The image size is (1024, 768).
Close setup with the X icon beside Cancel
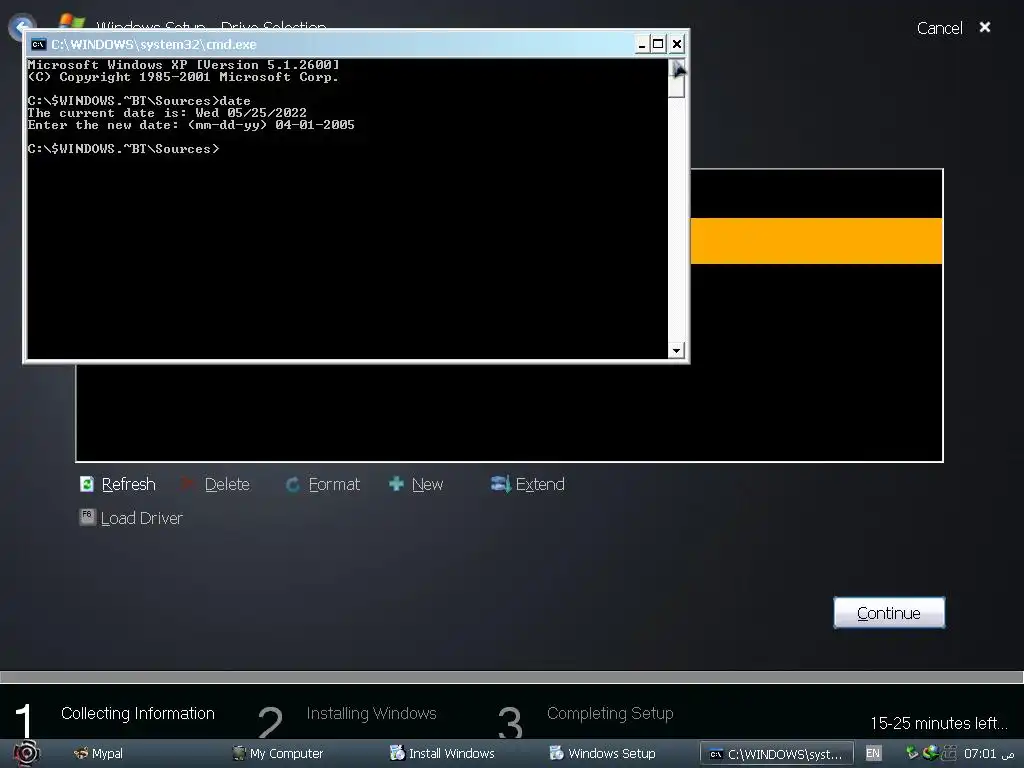pyautogui.click(x=985, y=27)
